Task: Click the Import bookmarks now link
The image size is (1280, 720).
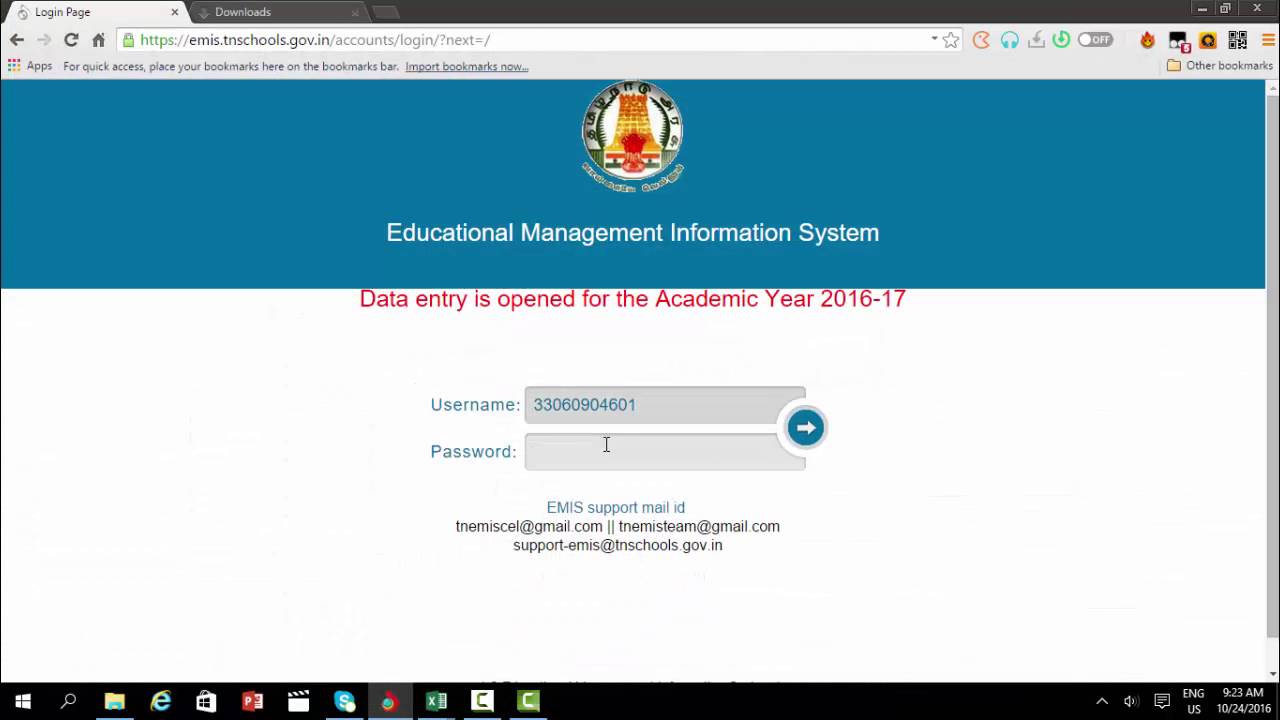Action: (x=466, y=66)
